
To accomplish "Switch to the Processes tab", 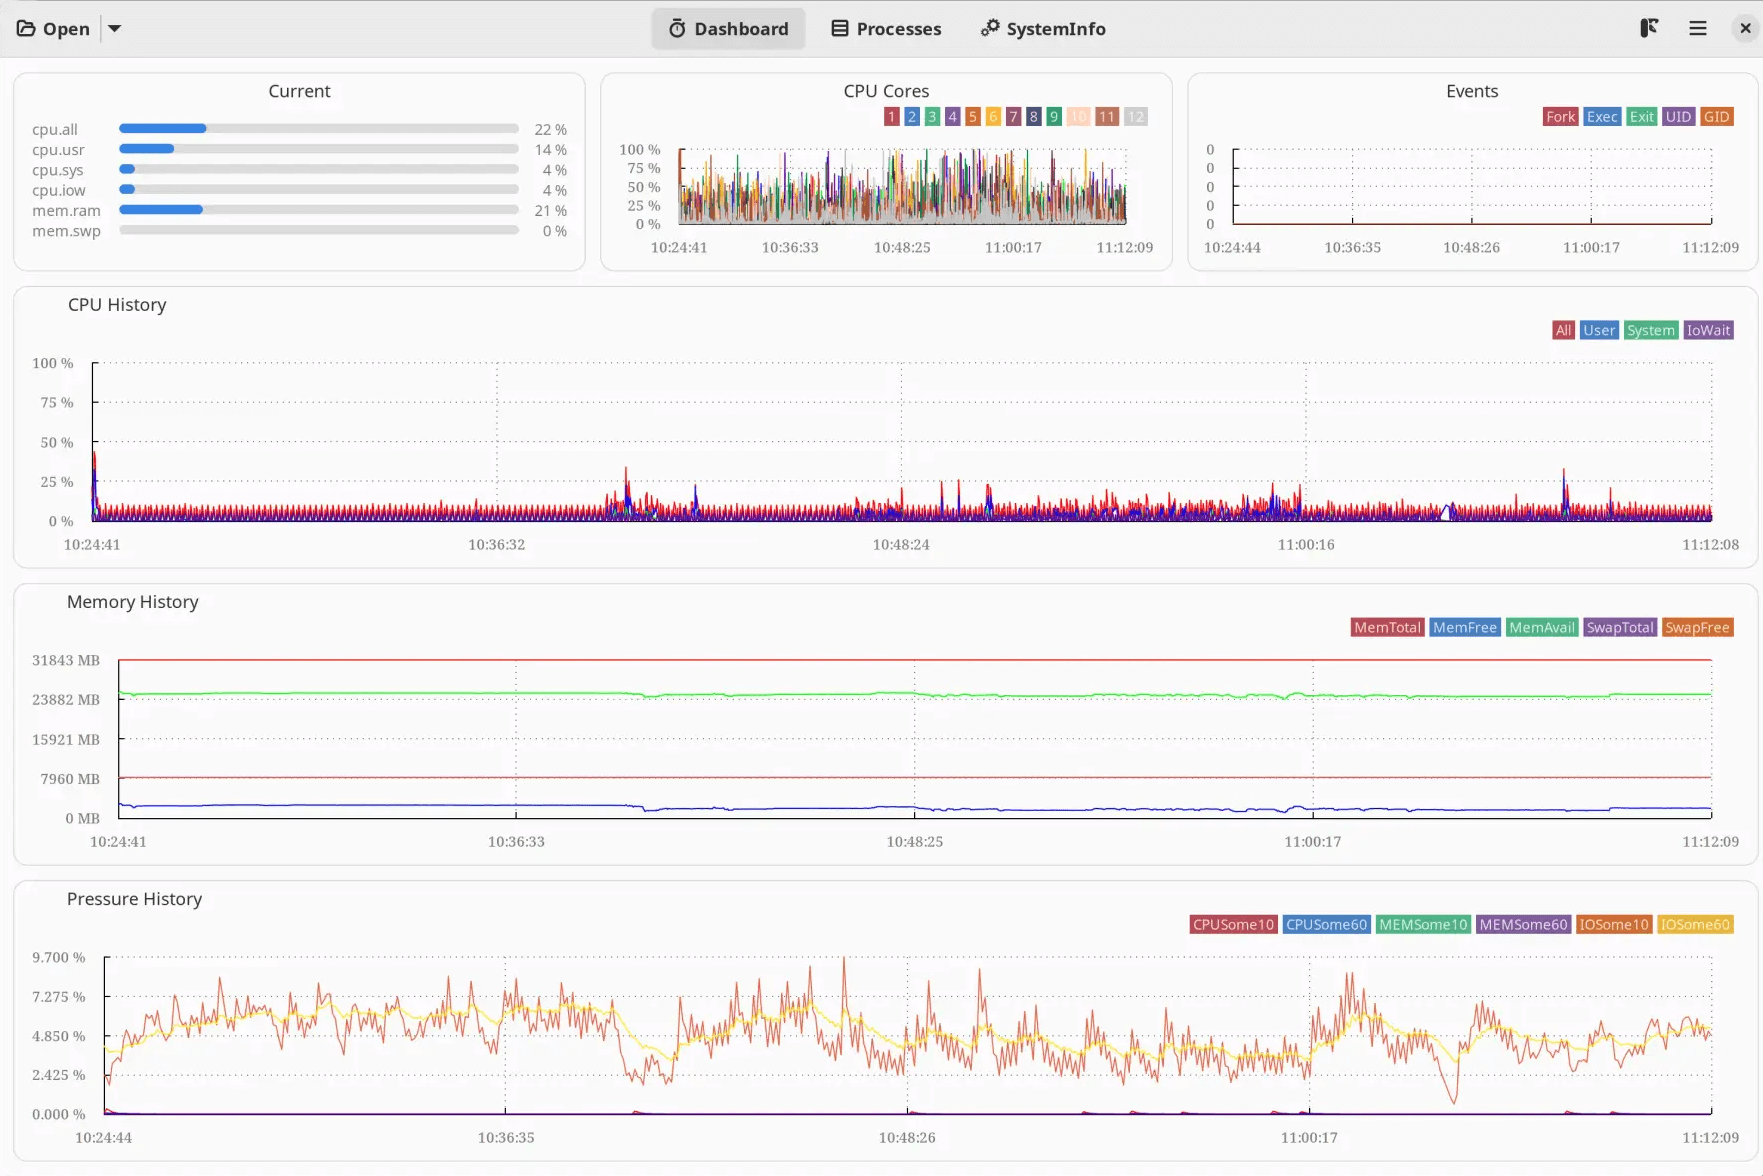I will click(886, 29).
